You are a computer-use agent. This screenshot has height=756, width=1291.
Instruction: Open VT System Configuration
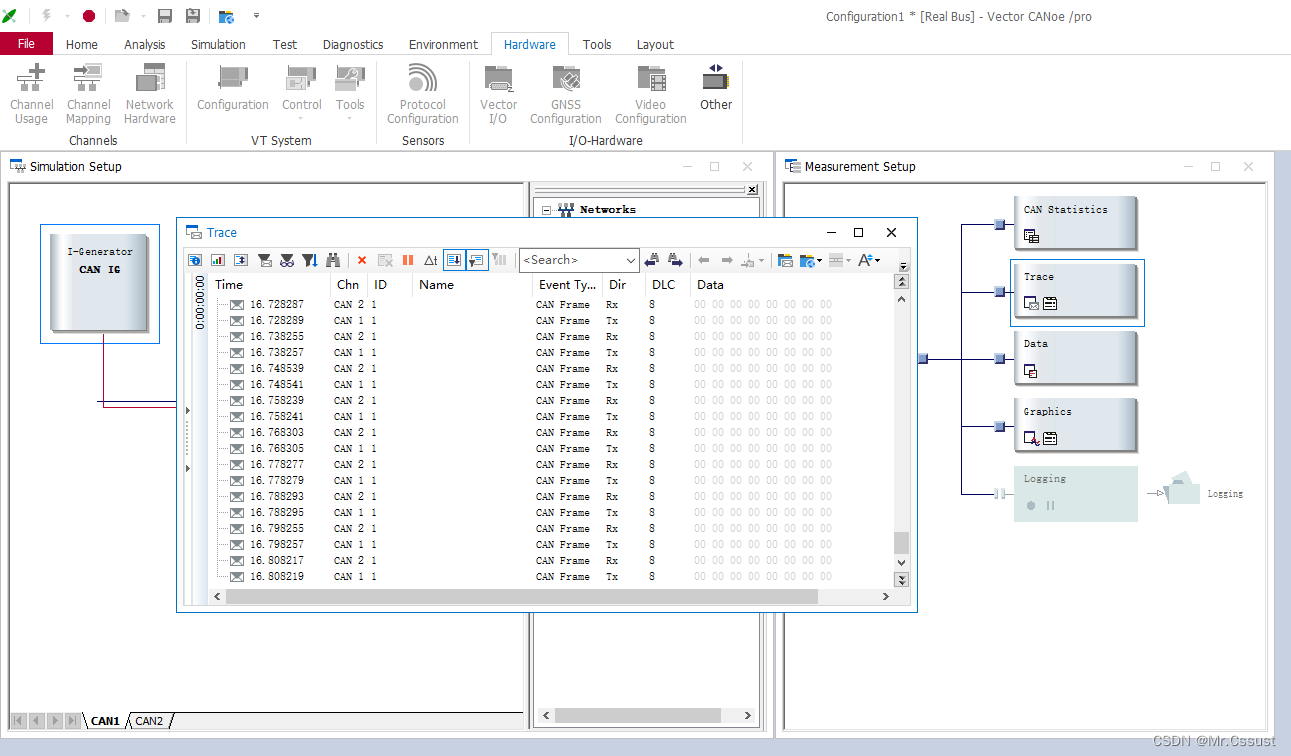233,88
